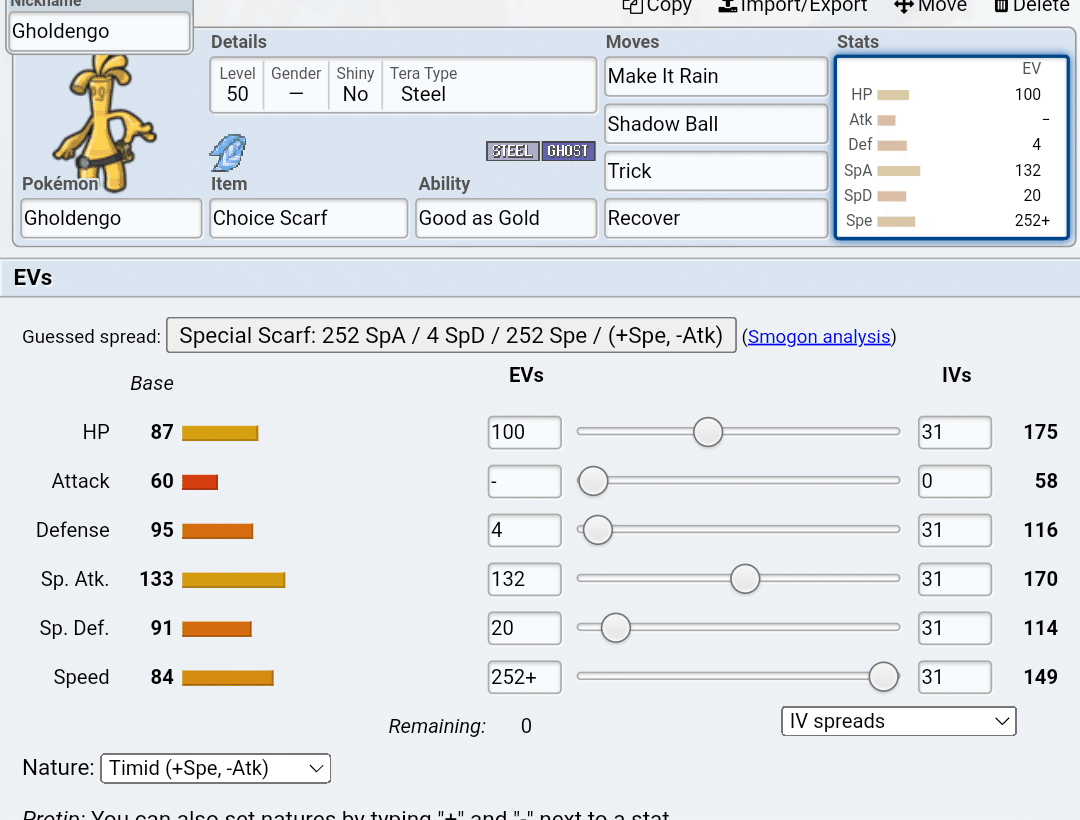
Task: Edit the Sp. Def. IV field
Action: tap(955, 628)
